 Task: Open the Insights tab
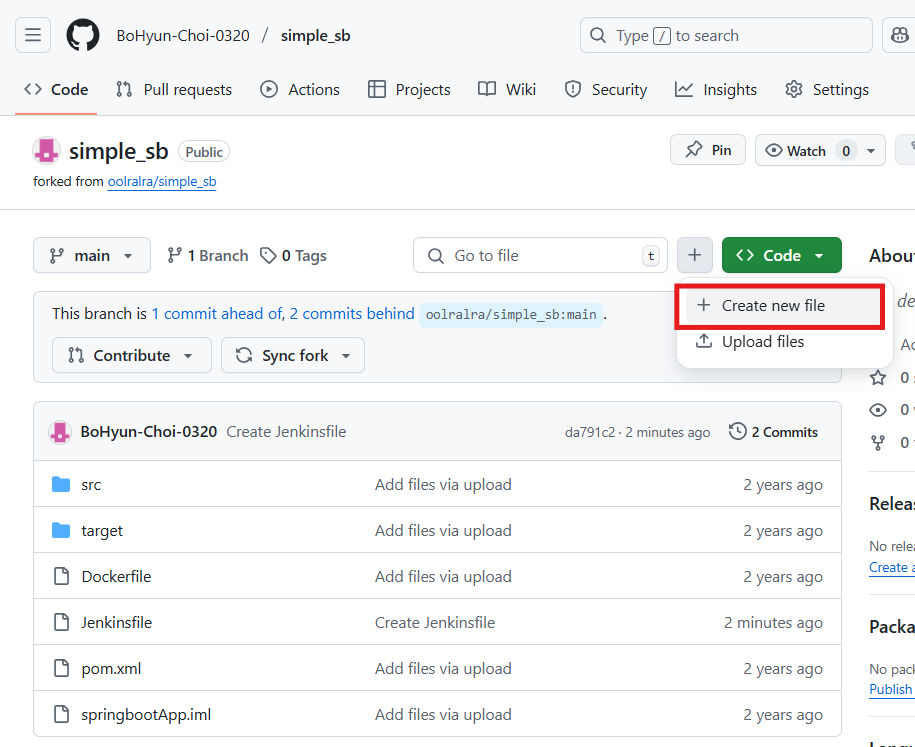pos(716,89)
